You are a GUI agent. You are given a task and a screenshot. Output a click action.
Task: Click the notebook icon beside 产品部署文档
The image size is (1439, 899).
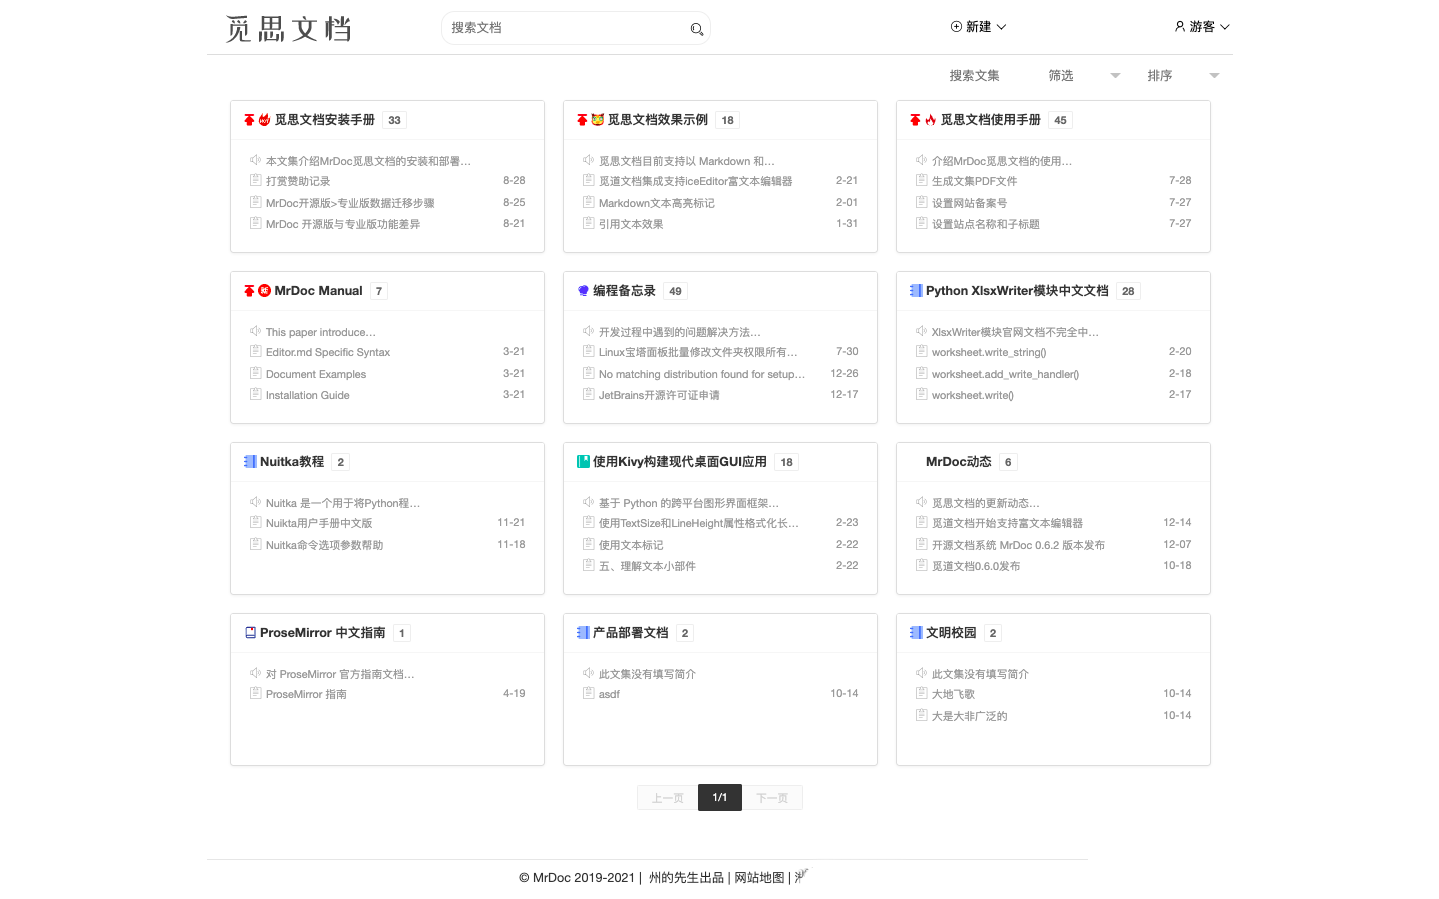[x=583, y=633]
